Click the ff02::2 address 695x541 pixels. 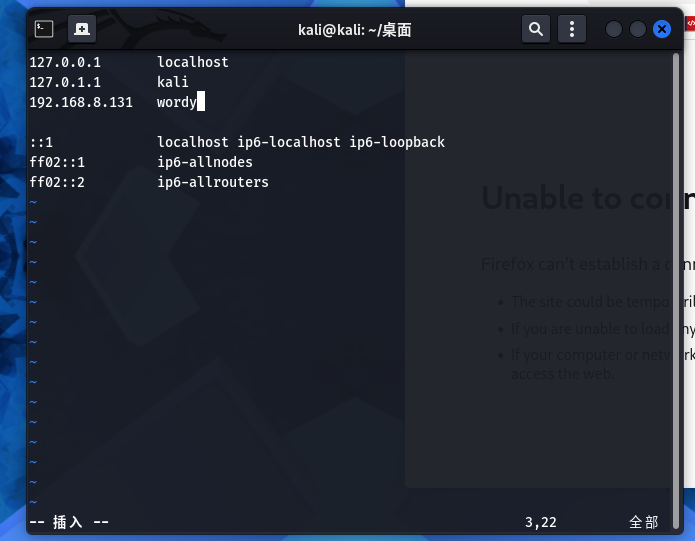click(x=57, y=182)
